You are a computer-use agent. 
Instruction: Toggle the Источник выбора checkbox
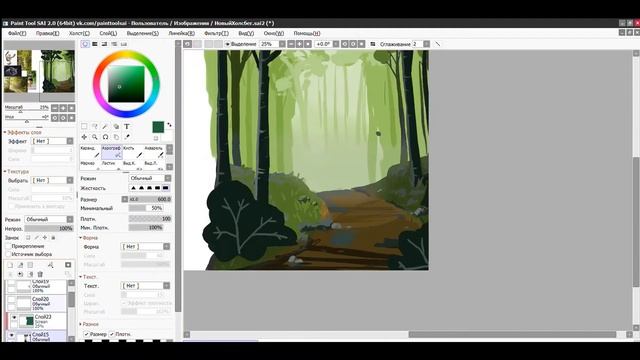pyautogui.click(x=8, y=254)
